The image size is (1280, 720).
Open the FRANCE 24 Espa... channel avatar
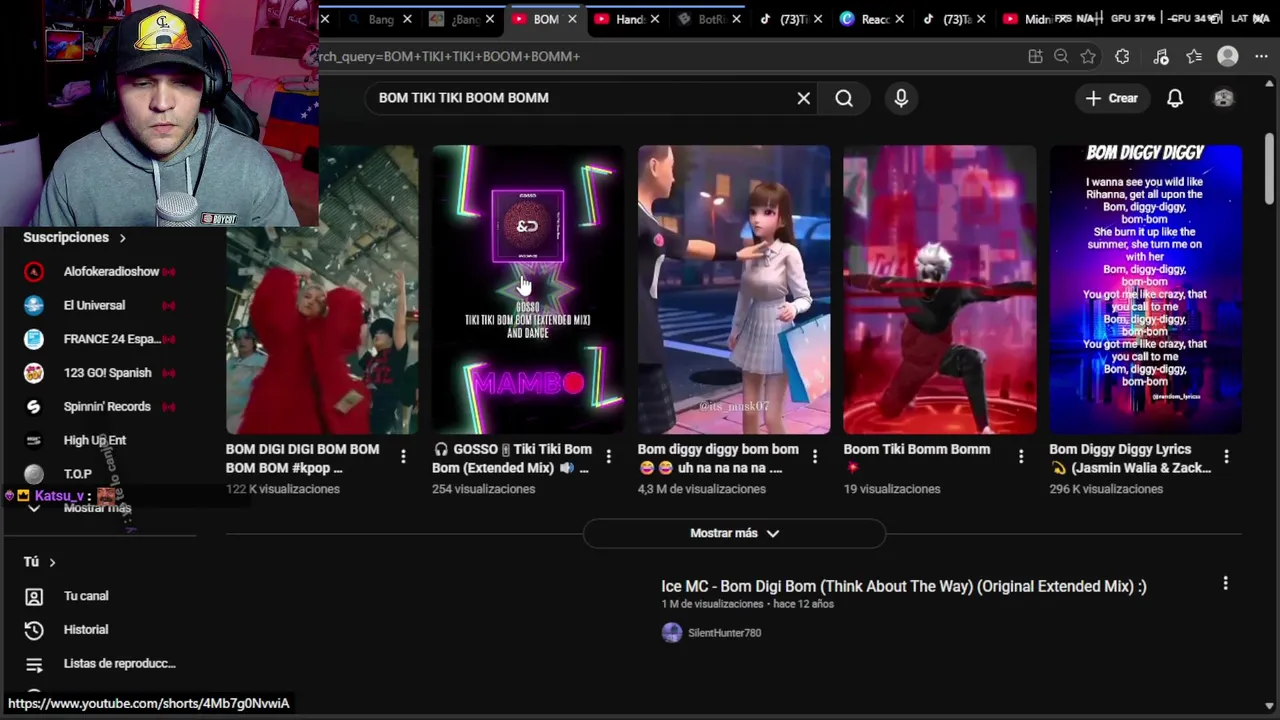click(x=34, y=339)
